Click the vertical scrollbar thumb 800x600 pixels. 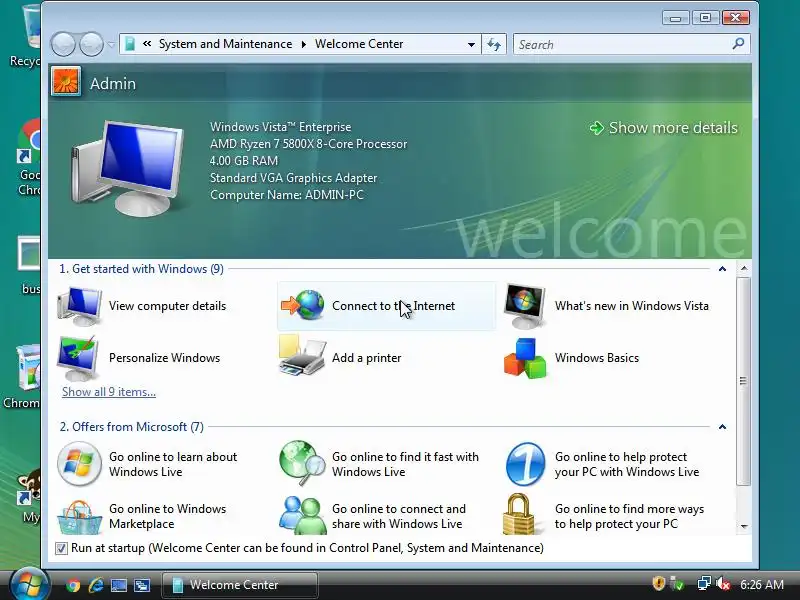(743, 381)
